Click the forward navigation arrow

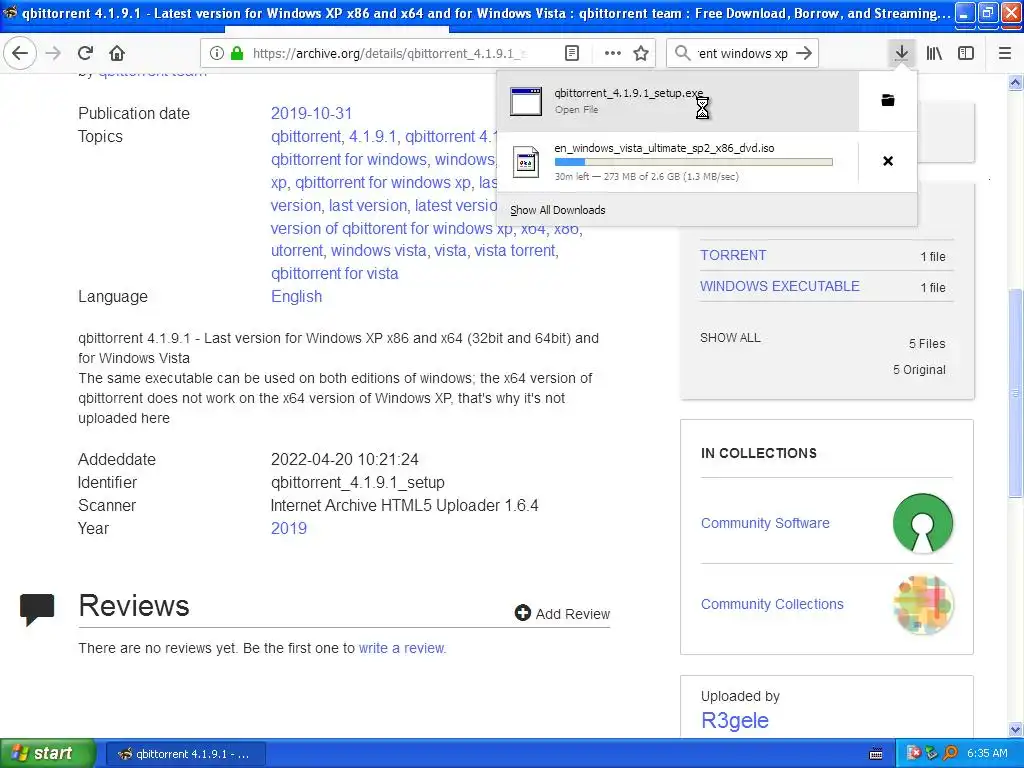(x=54, y=53)
